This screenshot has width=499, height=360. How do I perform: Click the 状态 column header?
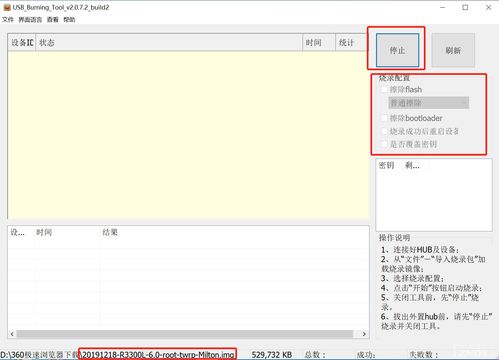tap(169, 42)
